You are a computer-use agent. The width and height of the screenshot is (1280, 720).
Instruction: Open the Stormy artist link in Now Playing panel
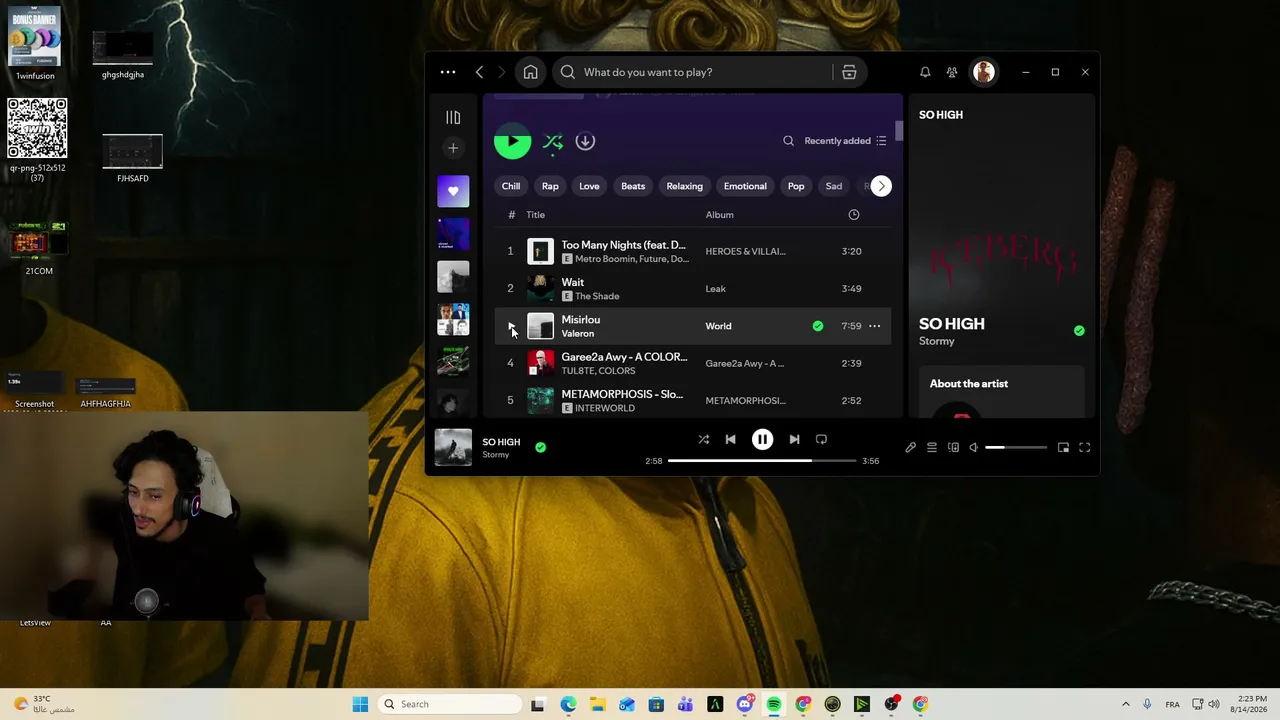tap(937, 341)
